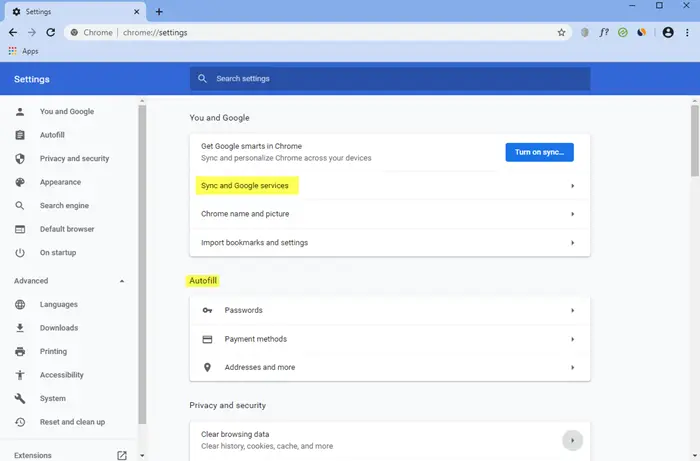The image size is (700, 461).
Task: Collapse the Advanced section in sidebar
Action: (121, 281)
